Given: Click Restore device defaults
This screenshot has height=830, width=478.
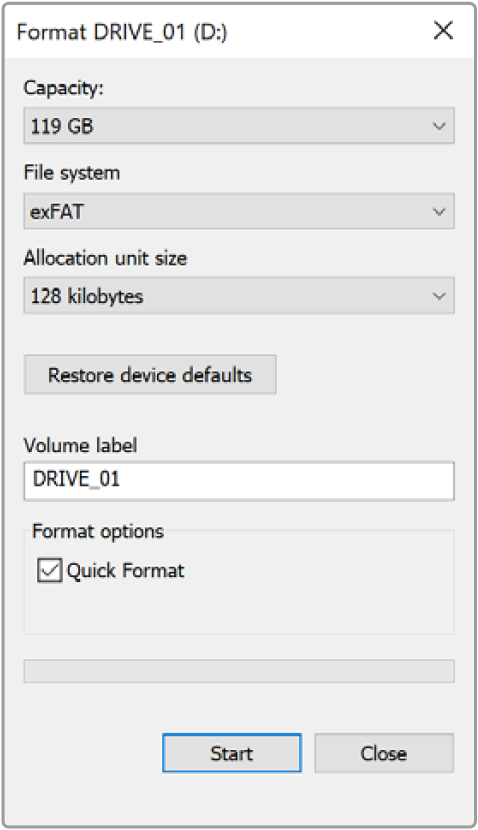Looking at the screenshot, I should pyautogui.click(x=150, y=375).
